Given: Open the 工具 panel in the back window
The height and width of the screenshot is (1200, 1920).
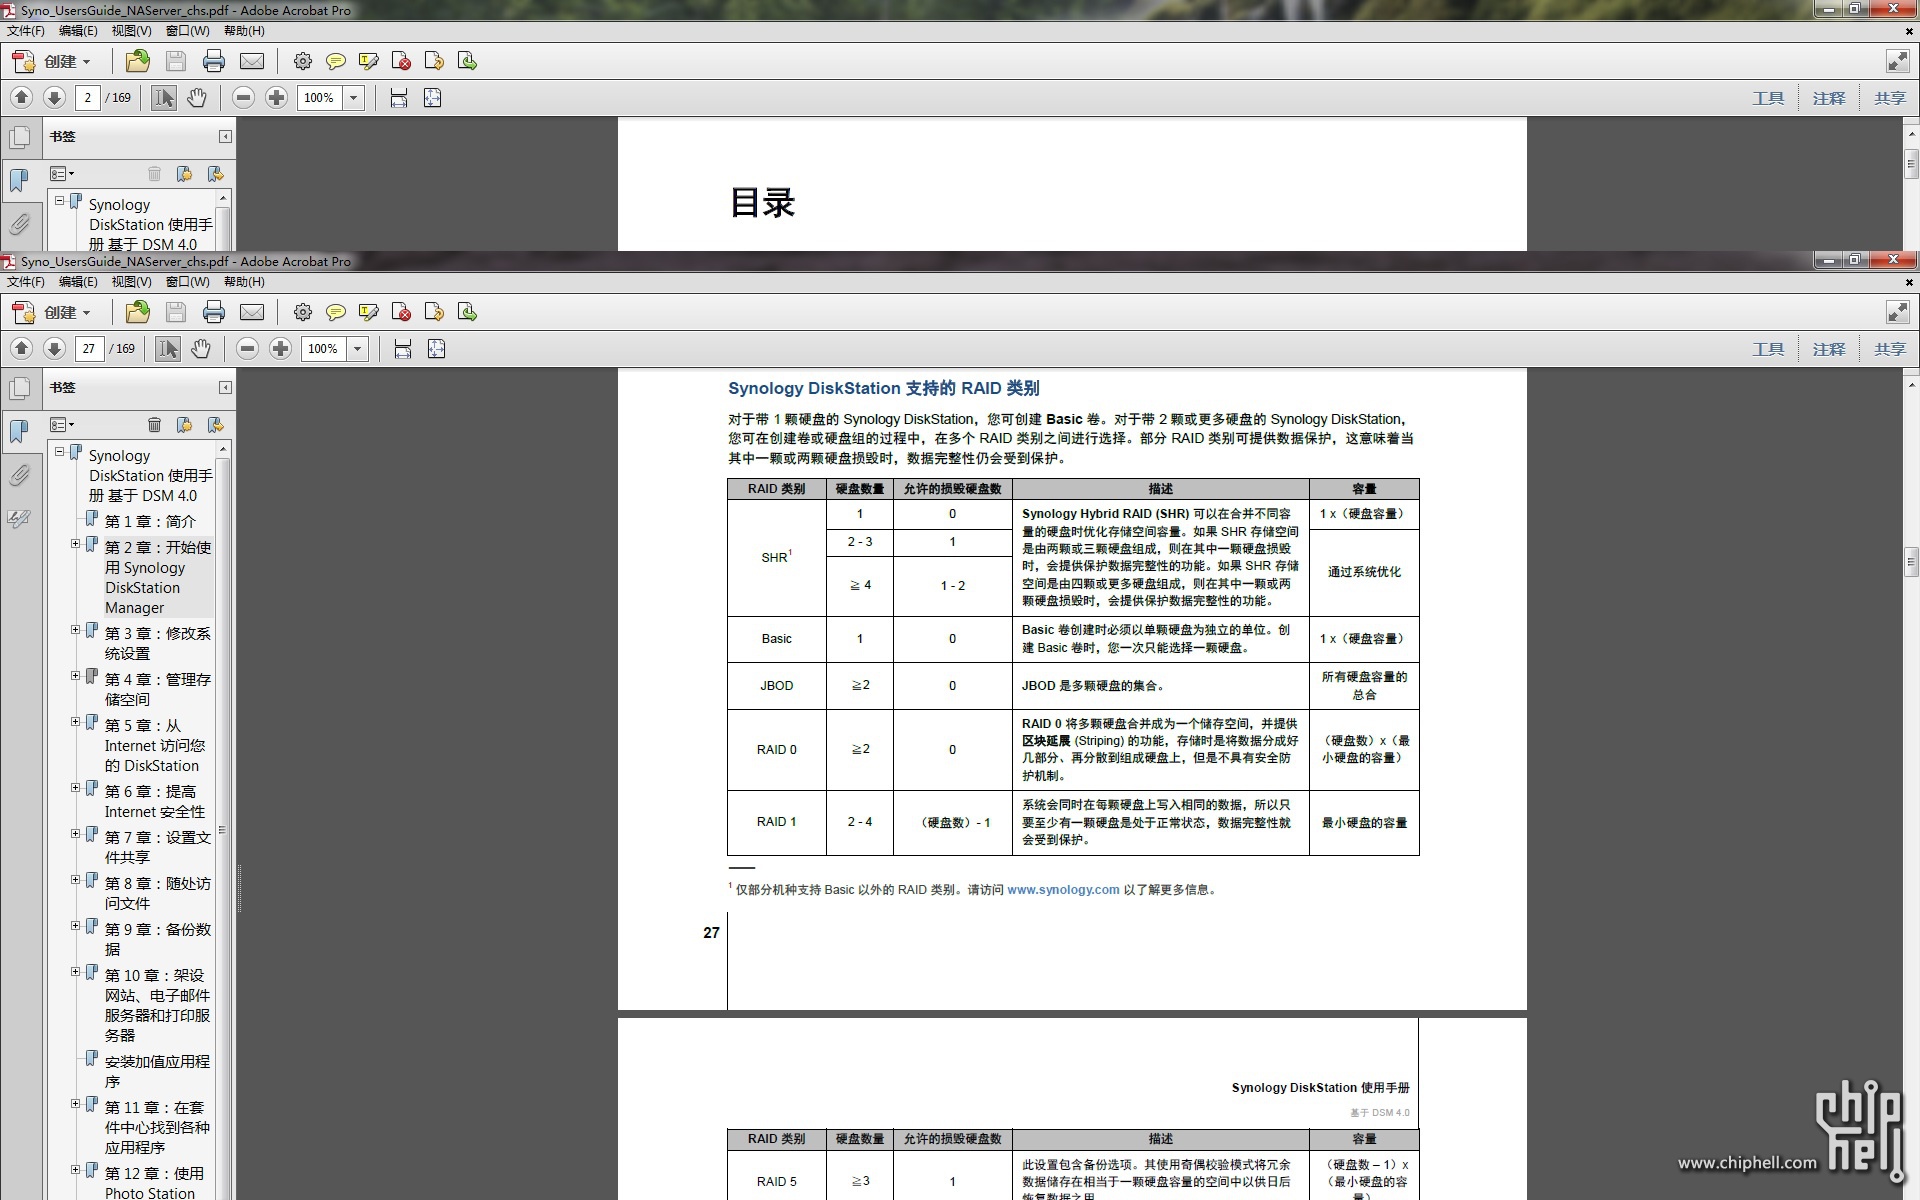Looking at the screenshot, I should [1768, 98].
